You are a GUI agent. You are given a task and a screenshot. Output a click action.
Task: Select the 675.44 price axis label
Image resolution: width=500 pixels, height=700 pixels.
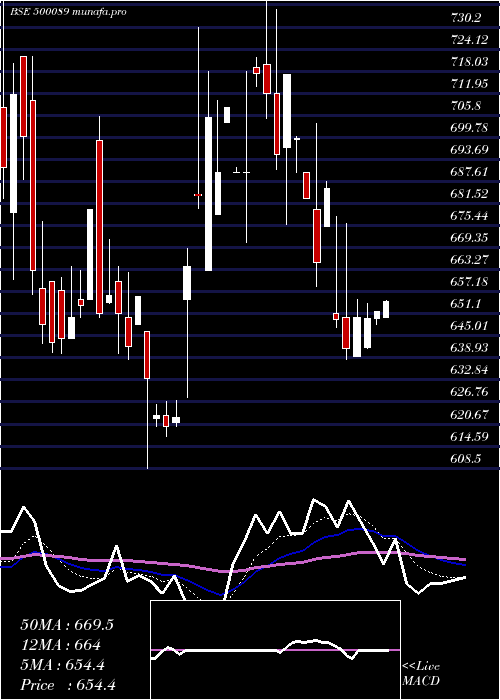coord(469,216)
